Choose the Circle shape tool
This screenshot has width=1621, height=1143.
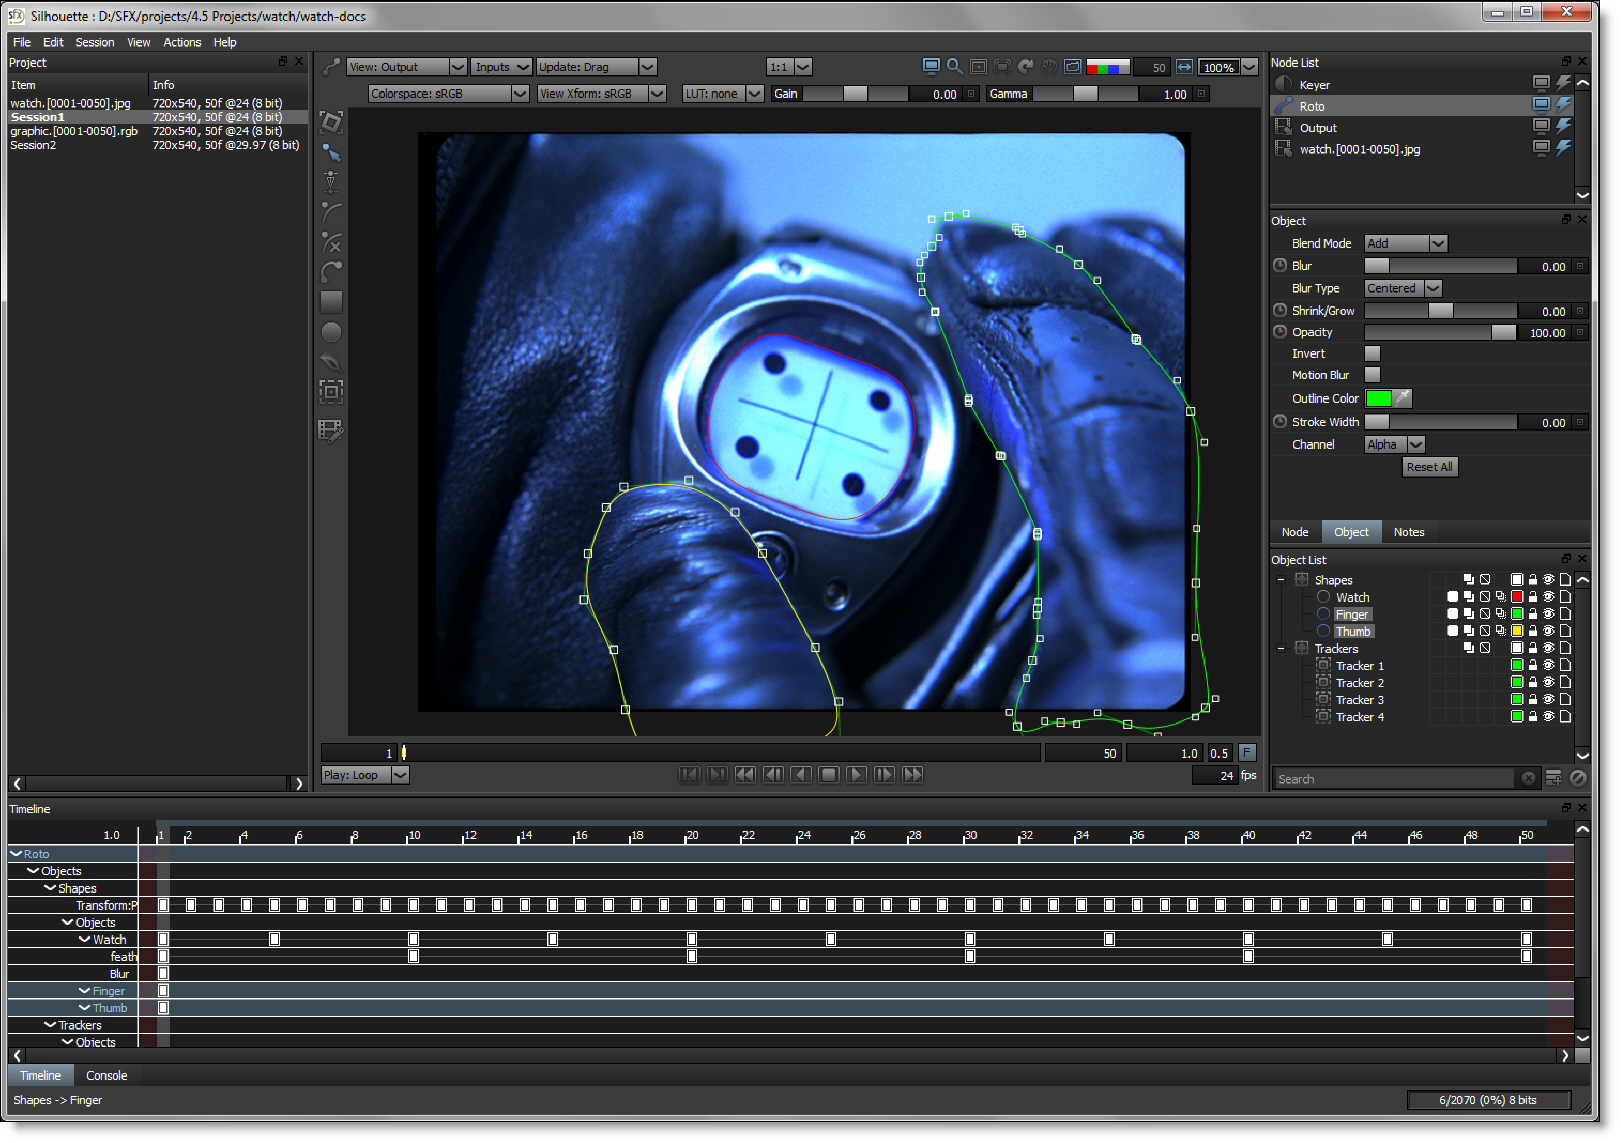click(x=331, y=333)
